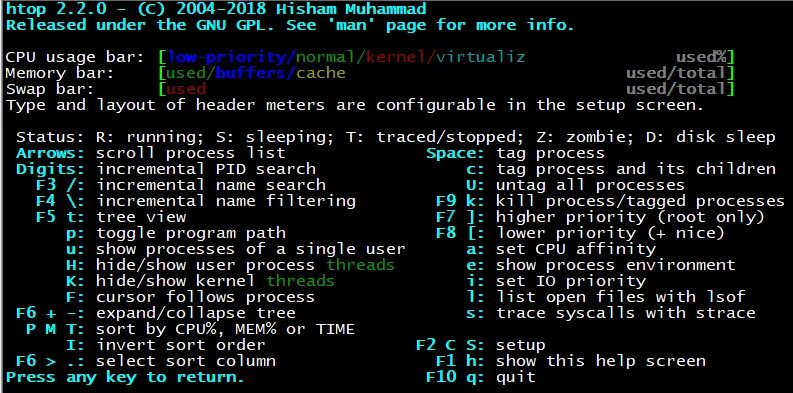Click 'expand/collapse tree' description
This screenshot has height=393, width=793.
(x=196, y=313)
